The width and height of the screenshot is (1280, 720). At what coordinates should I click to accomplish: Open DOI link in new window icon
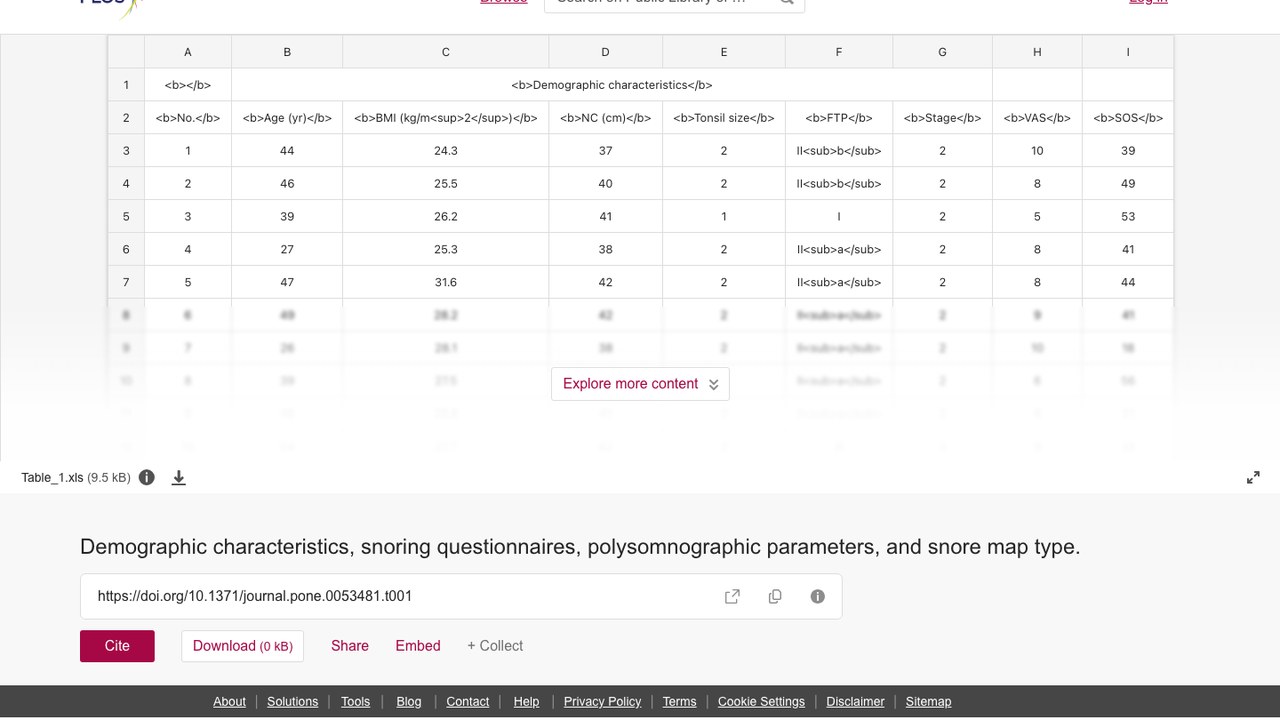tap(732, 596)
